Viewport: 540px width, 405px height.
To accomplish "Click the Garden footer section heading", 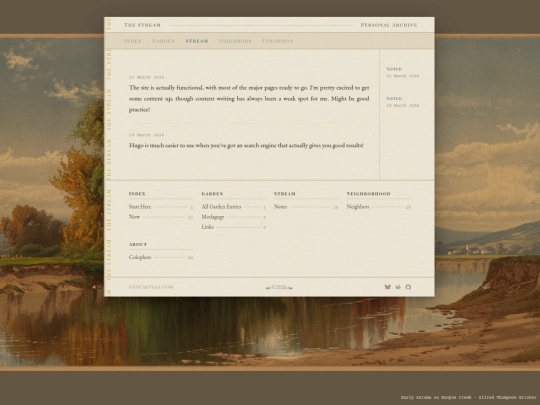I will 212,194.
